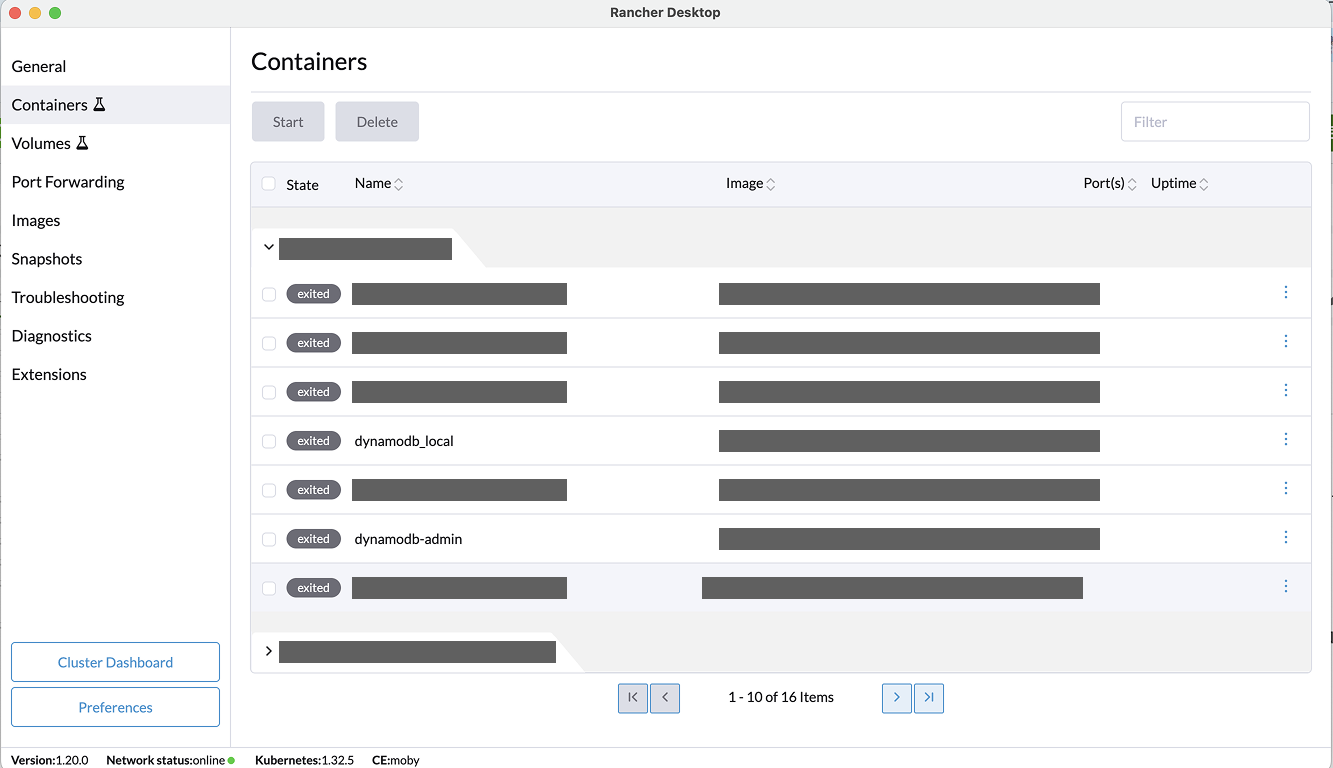
Task: Click the green network status indicator
Action: pyautogui.click(x=231, y=761)
